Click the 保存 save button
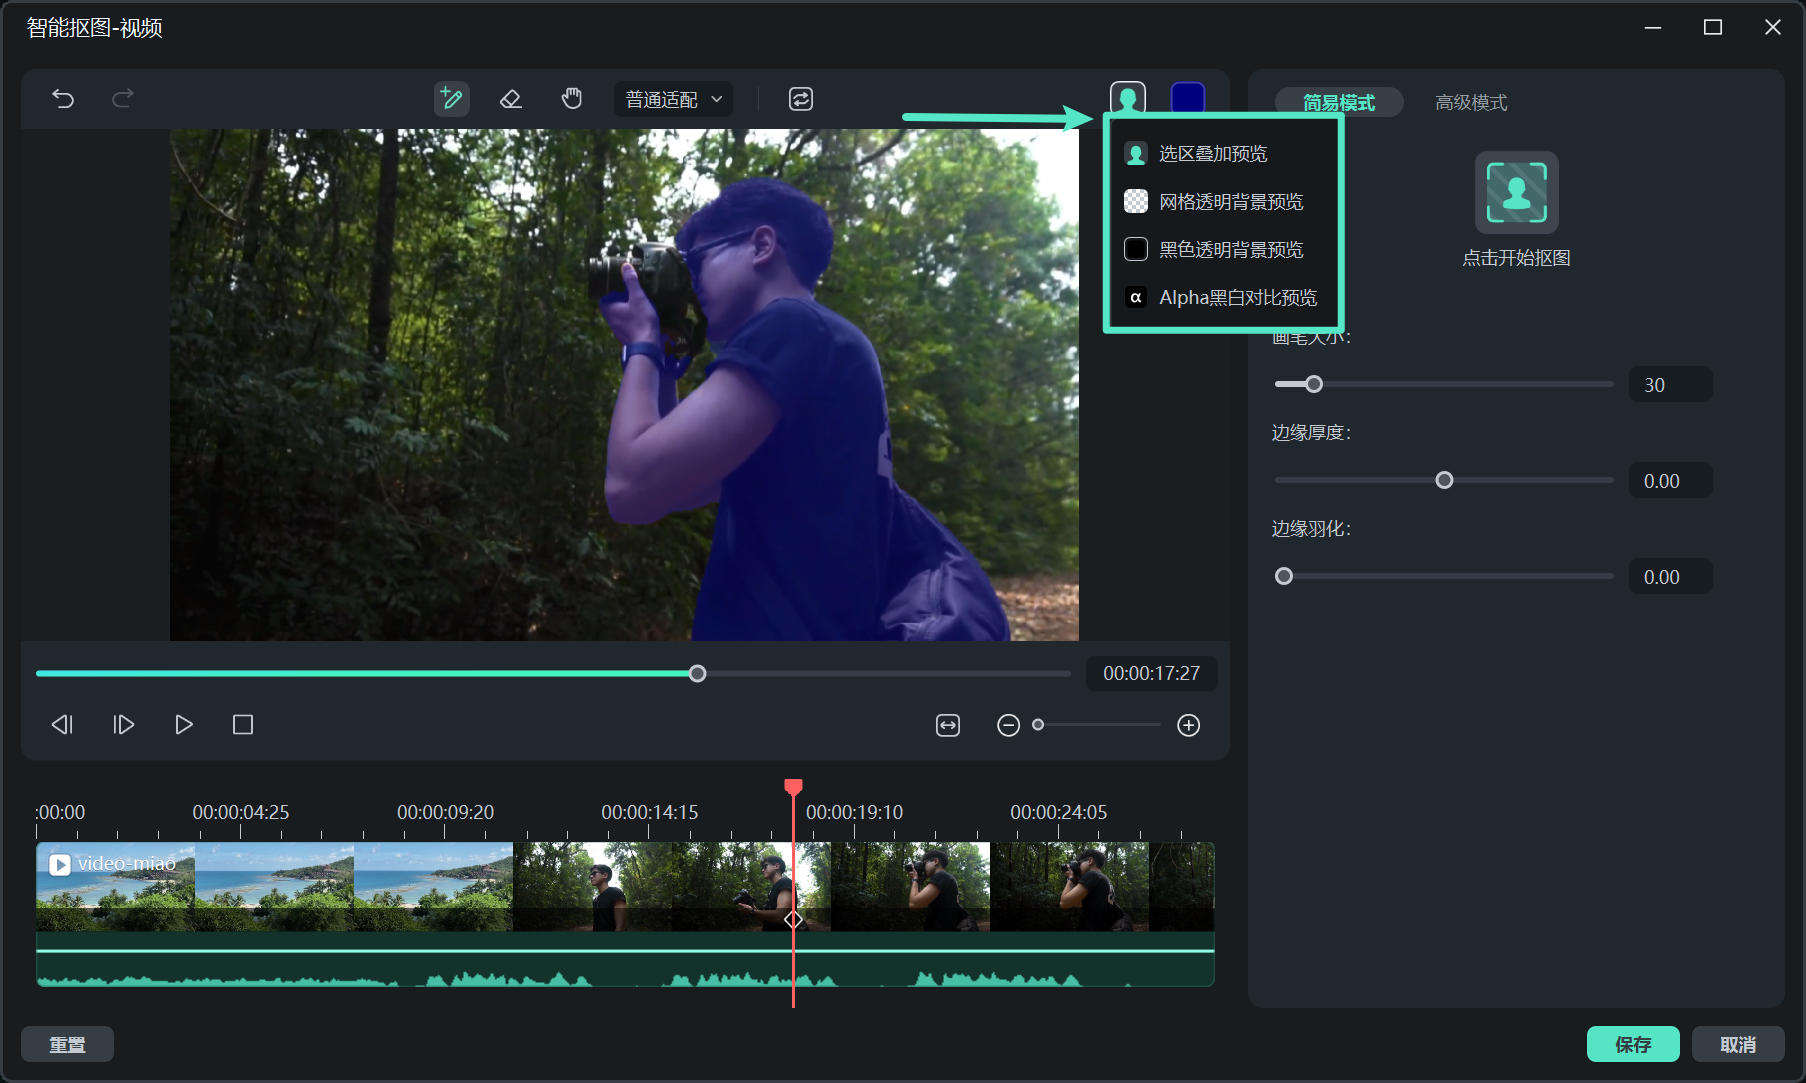The width and height of the screenshot is (1806, 1083). 1633,1045
